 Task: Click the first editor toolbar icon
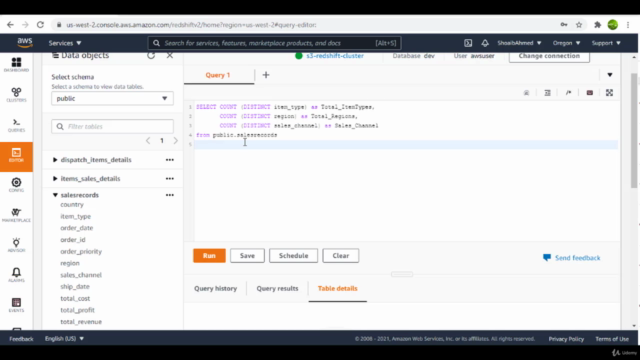click(527, 93)
